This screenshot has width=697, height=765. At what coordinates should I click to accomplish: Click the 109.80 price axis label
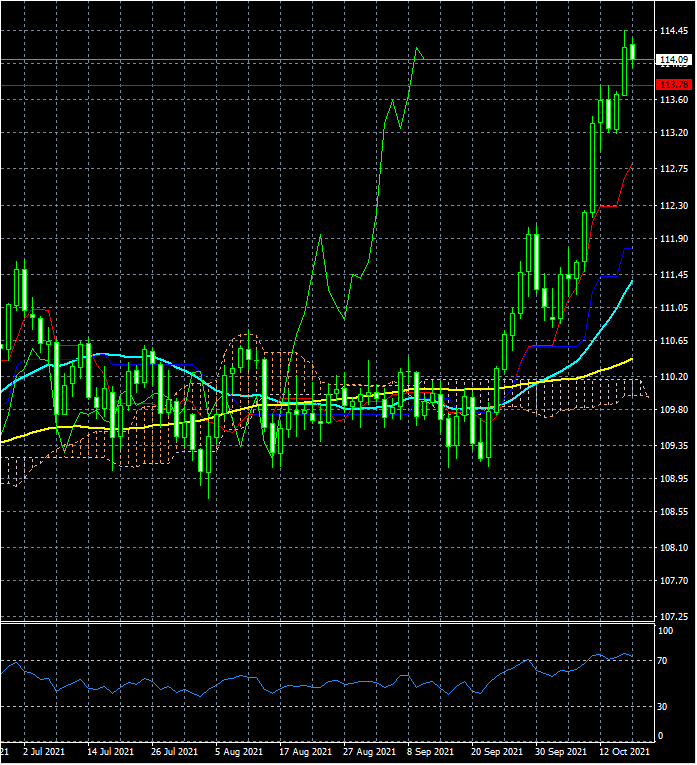[674, 409]
